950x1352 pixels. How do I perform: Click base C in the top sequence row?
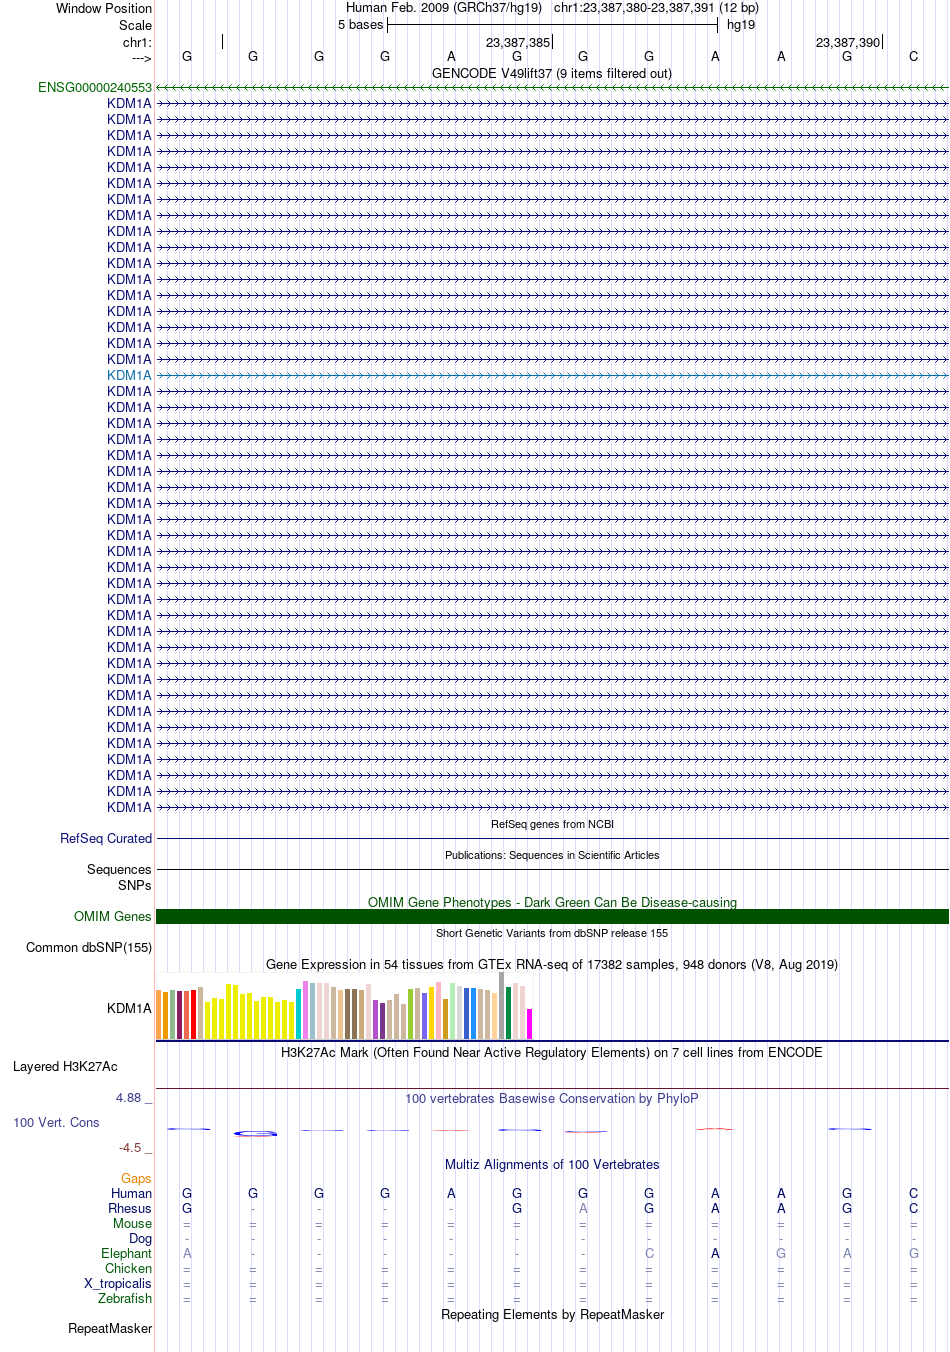click(x=913, y=57)
